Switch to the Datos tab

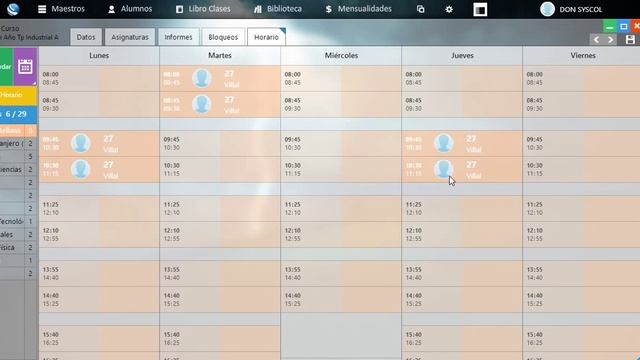(x=86, y=37)
